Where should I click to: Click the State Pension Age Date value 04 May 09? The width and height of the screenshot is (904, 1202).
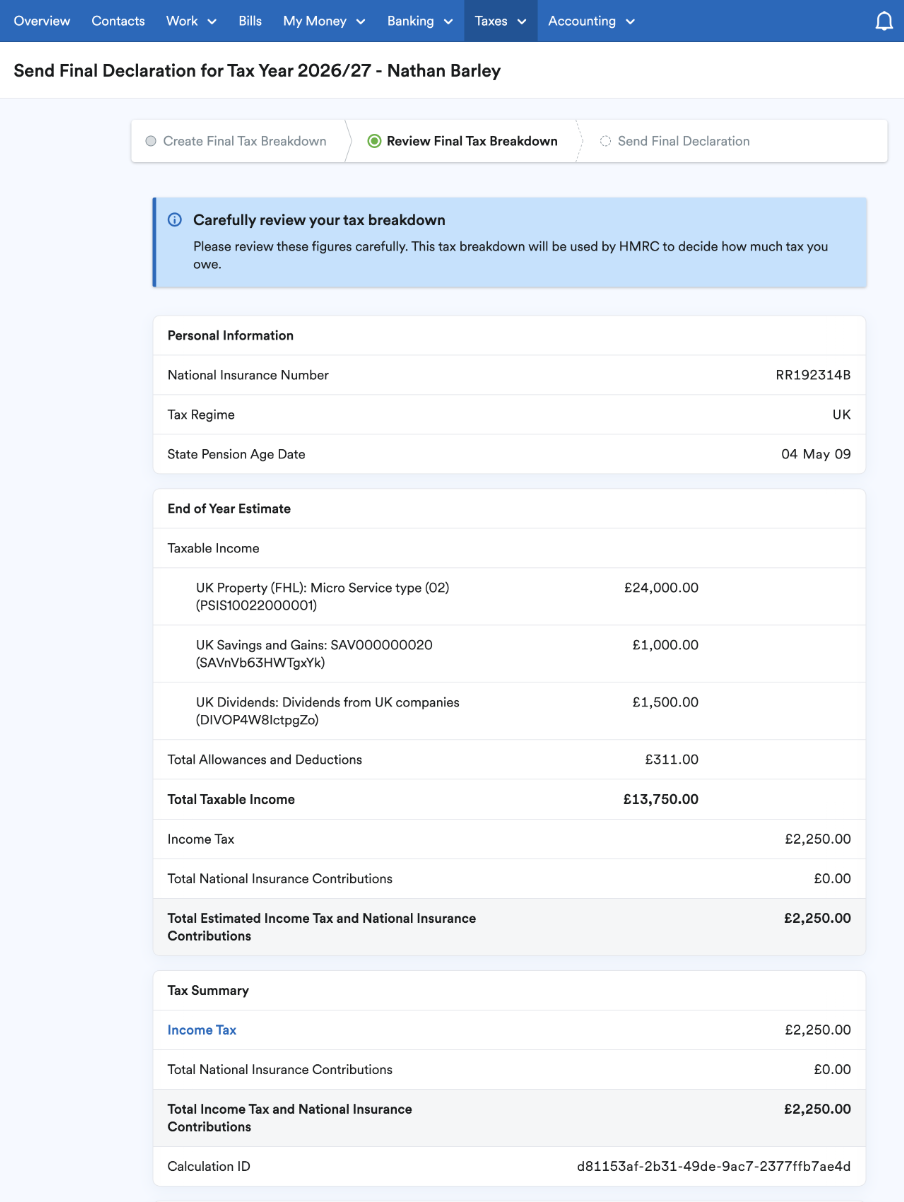coord(816,454)
